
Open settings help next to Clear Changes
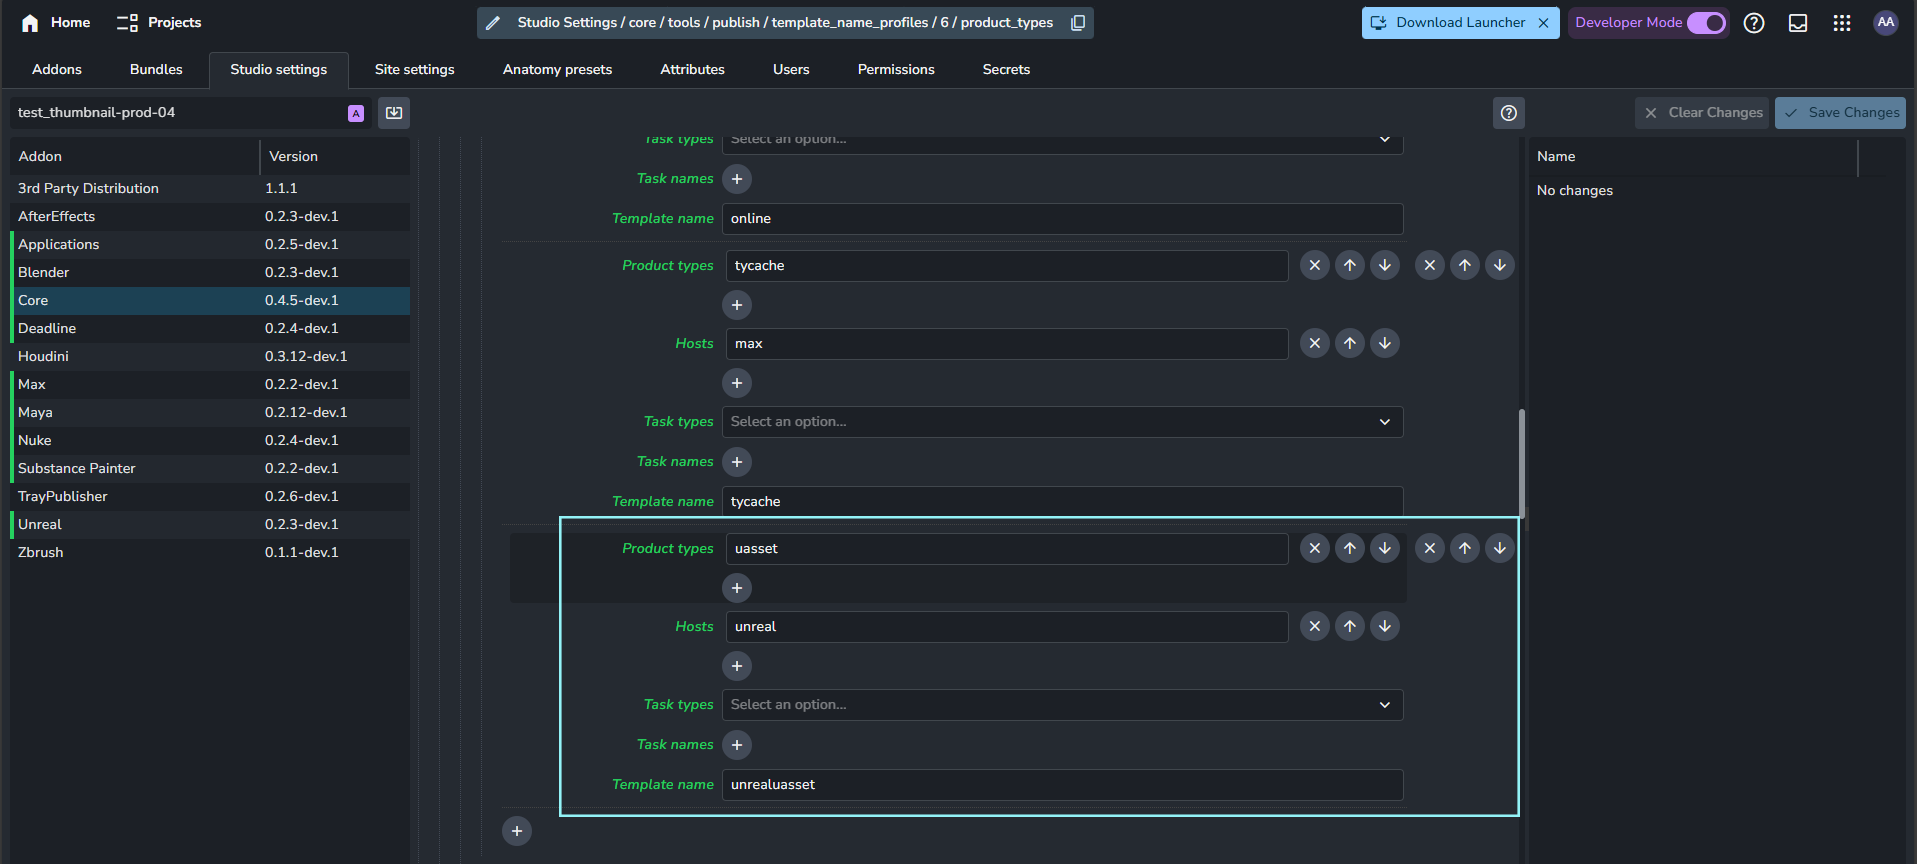1509,113
